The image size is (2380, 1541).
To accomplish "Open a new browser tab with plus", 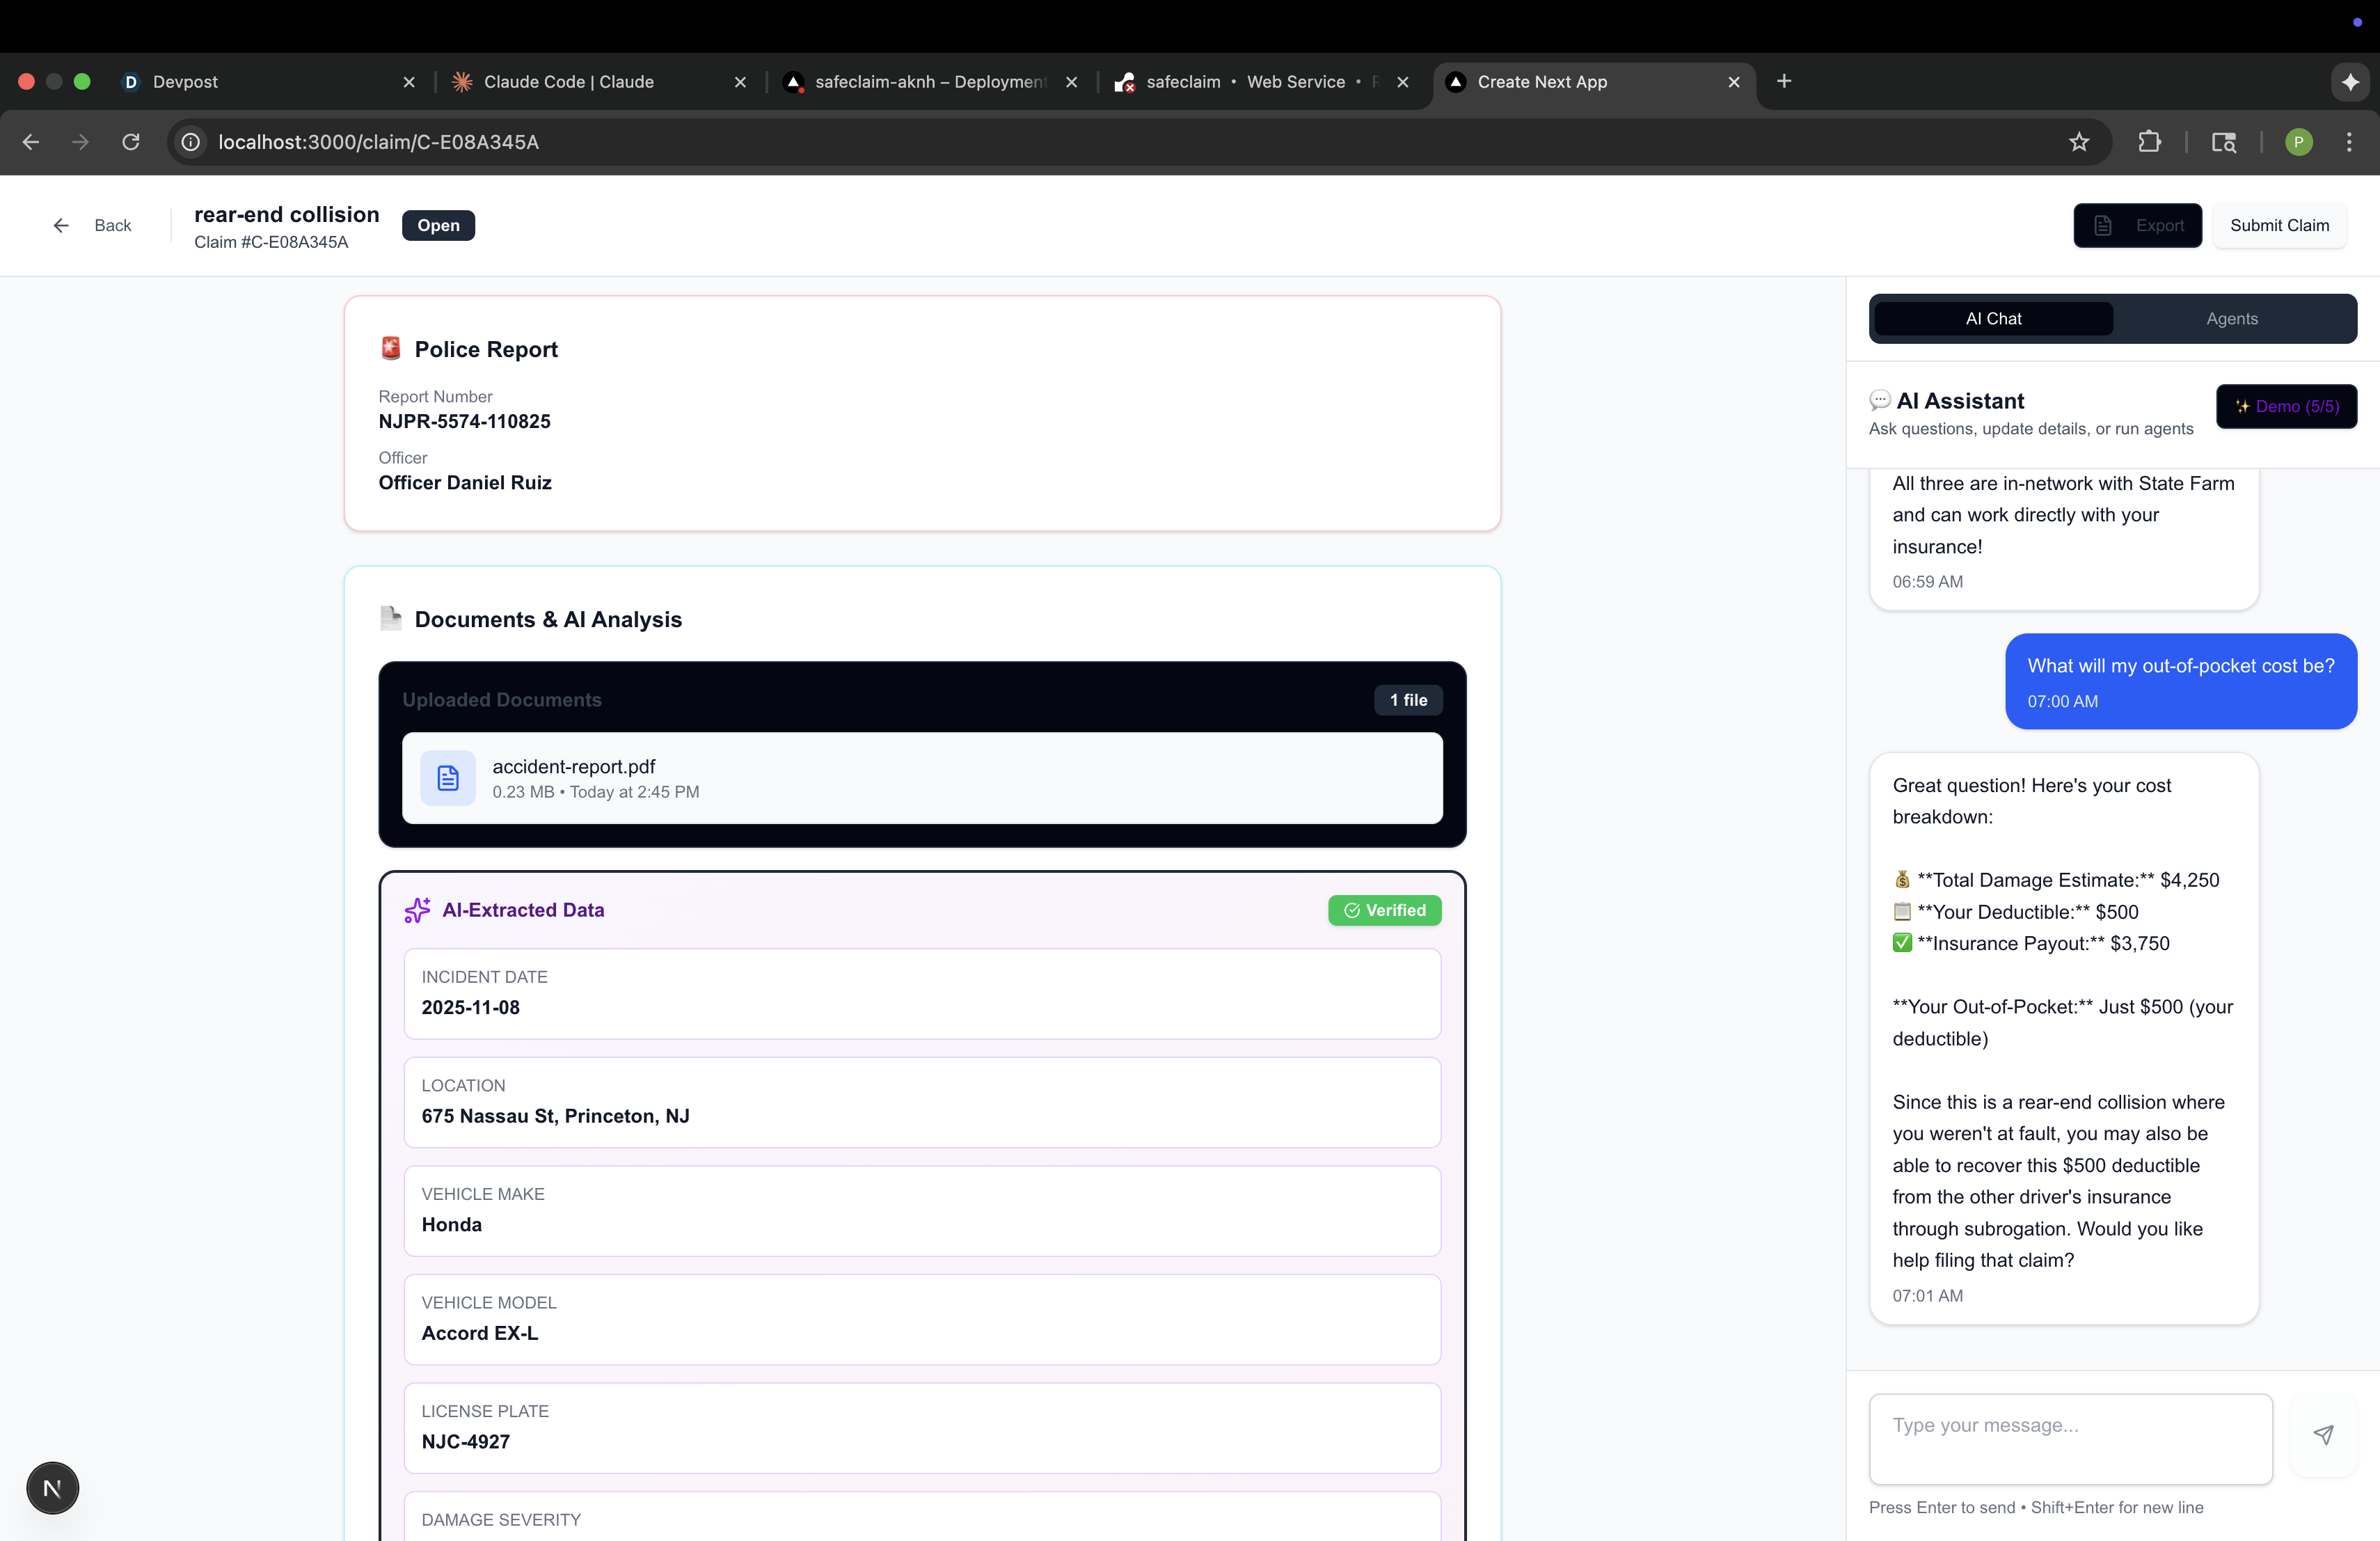I will tap(1784, 81).
